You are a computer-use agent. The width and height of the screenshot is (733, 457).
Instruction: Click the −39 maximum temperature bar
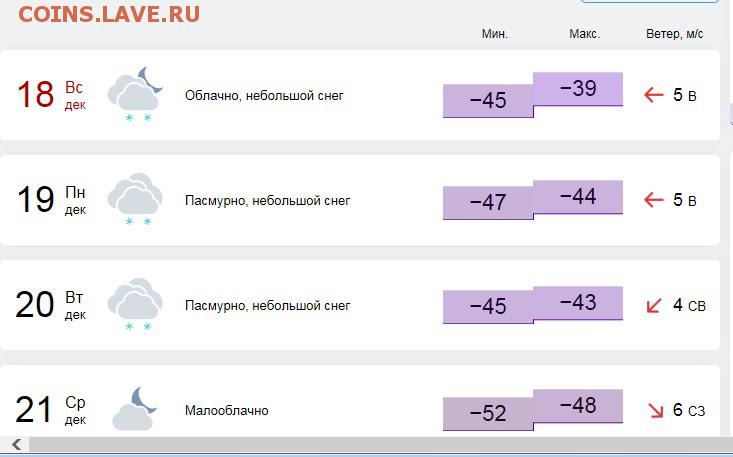pyautogui.click(x=578, y=89)
